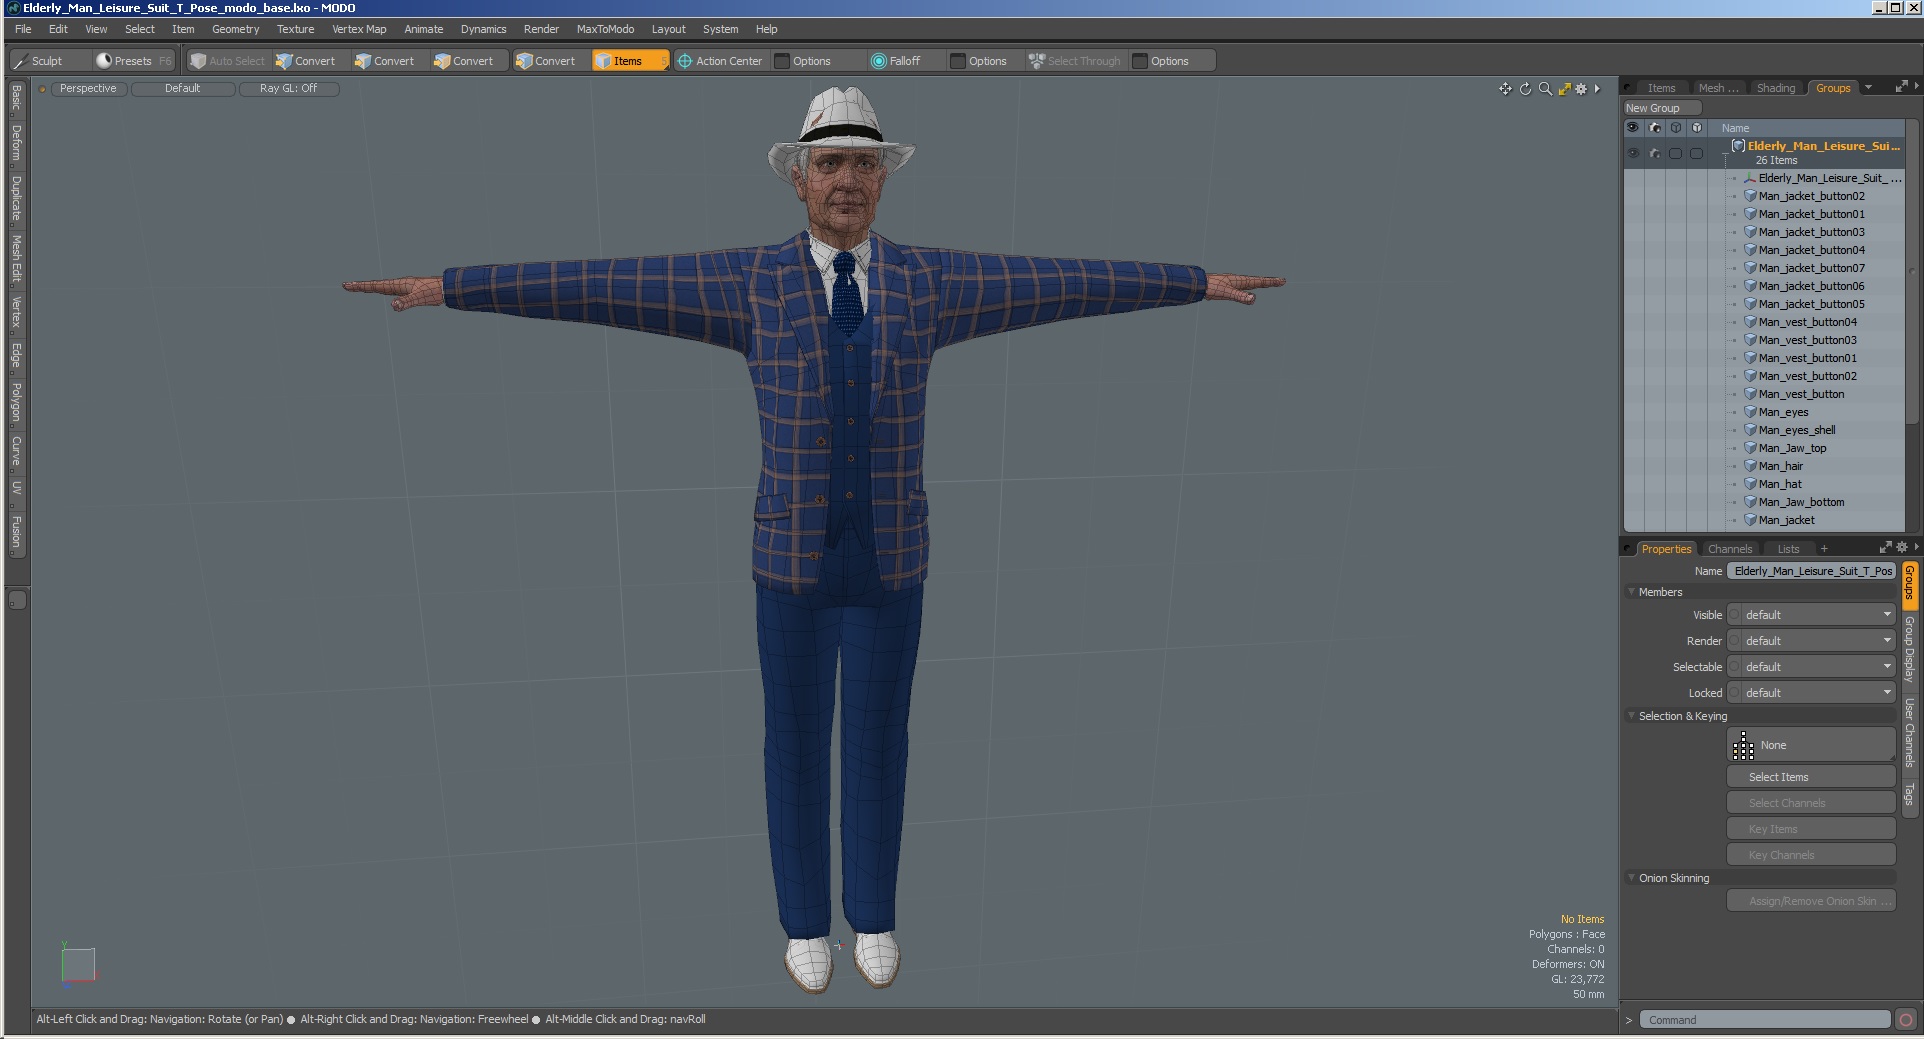1924x1039 pixels.
Task: Open the Geometry menu
Action: 235,29
